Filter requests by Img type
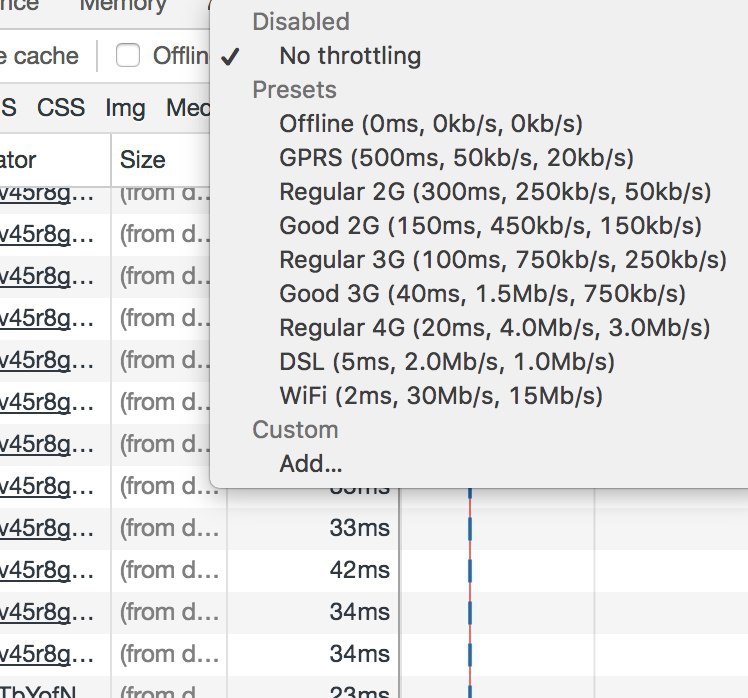 point(125,108)
